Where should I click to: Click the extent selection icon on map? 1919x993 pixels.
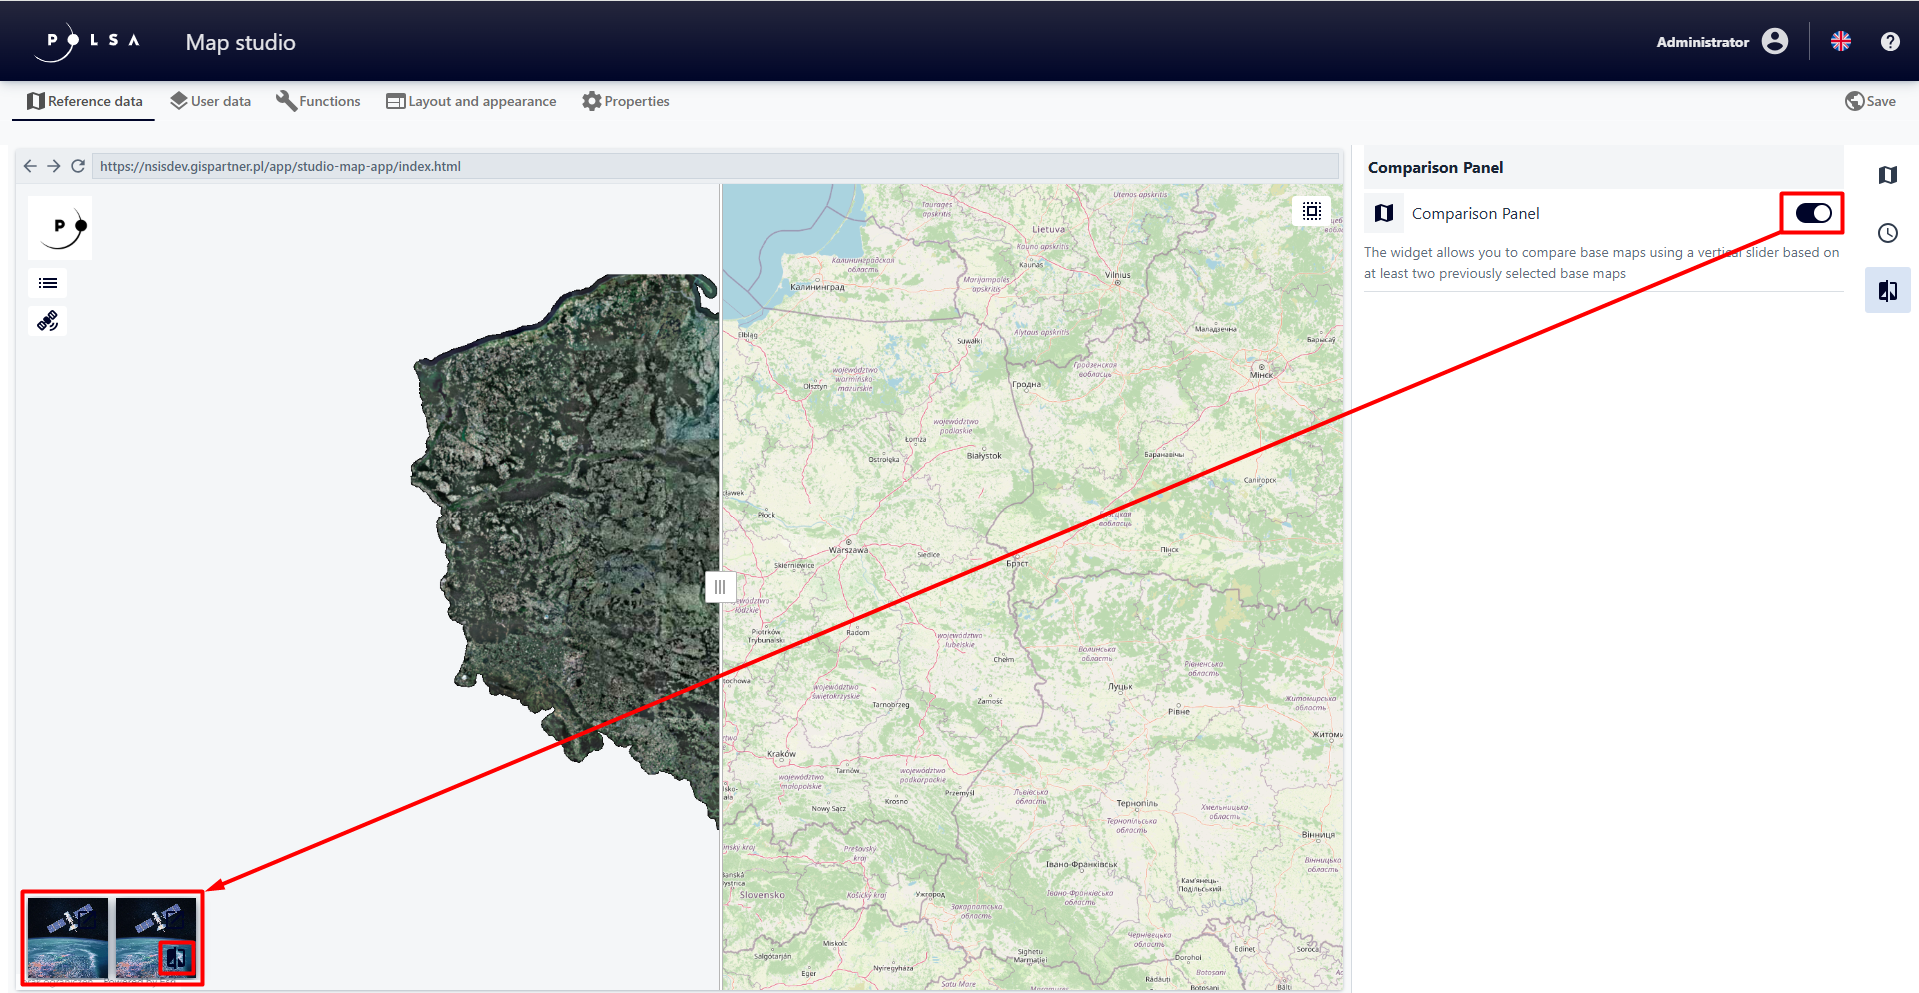tap(1311, 211)
